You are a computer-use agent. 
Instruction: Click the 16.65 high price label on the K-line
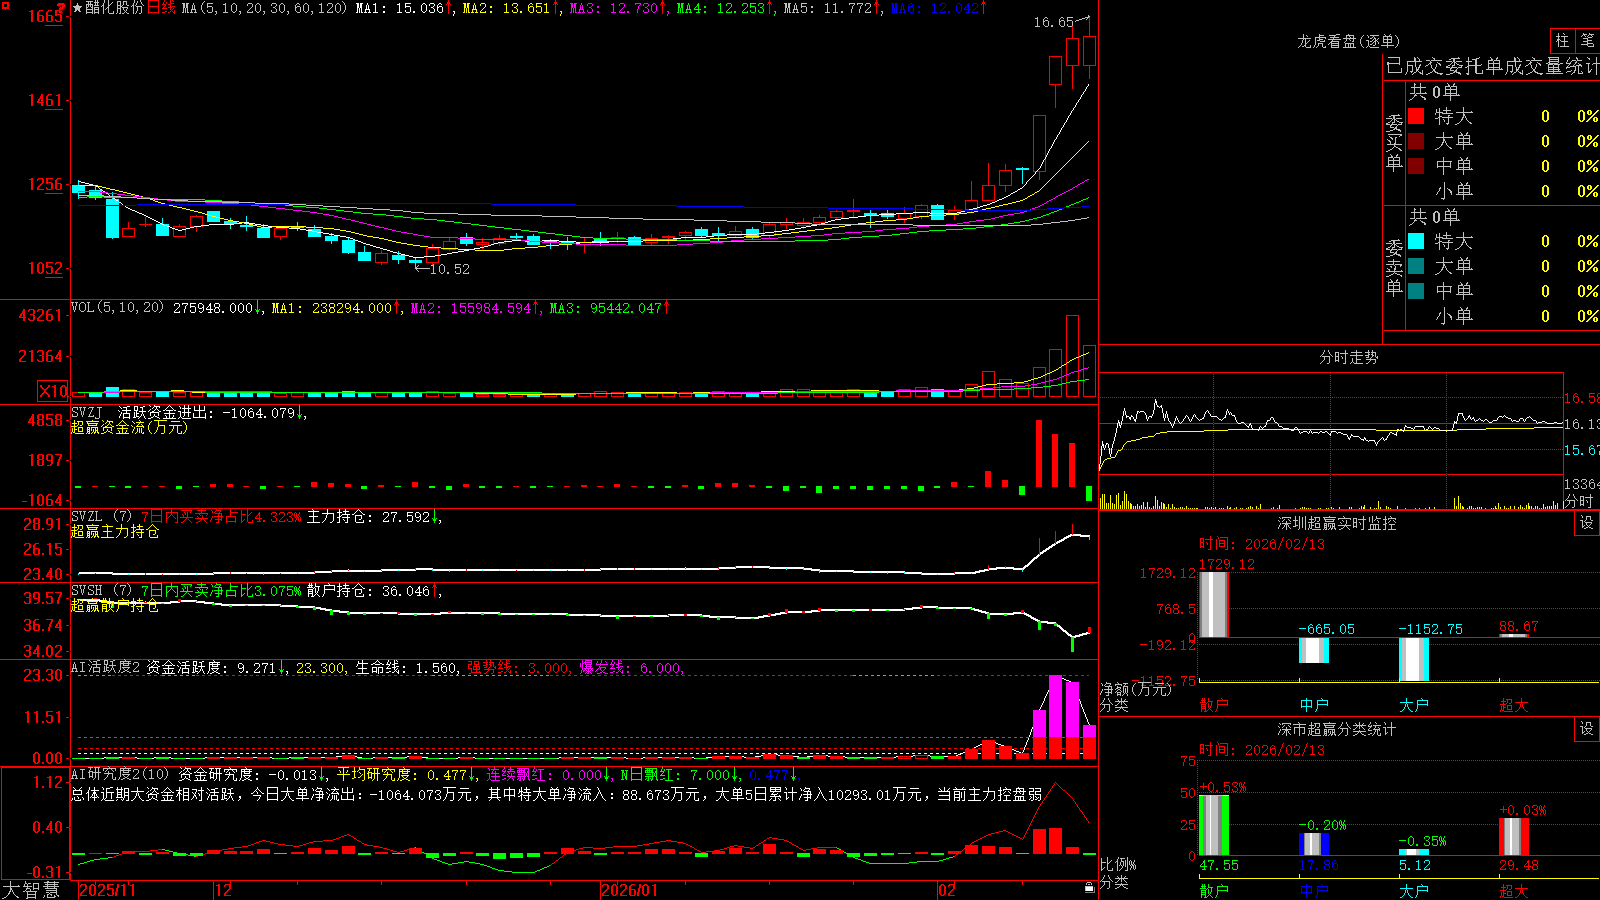point(1053,22)
